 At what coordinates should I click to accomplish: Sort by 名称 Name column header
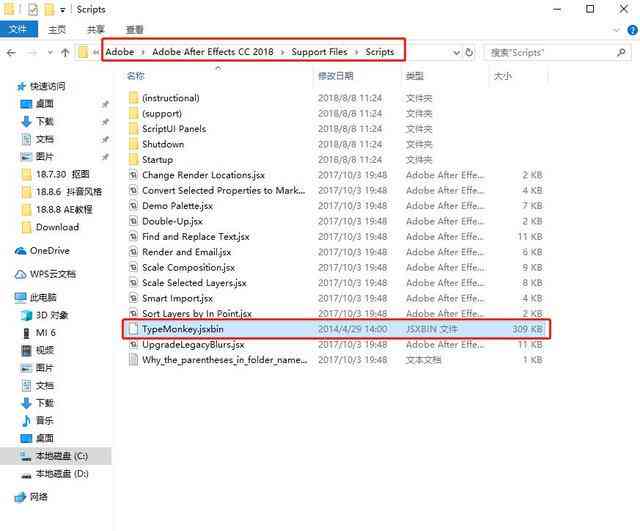(136, 76)
